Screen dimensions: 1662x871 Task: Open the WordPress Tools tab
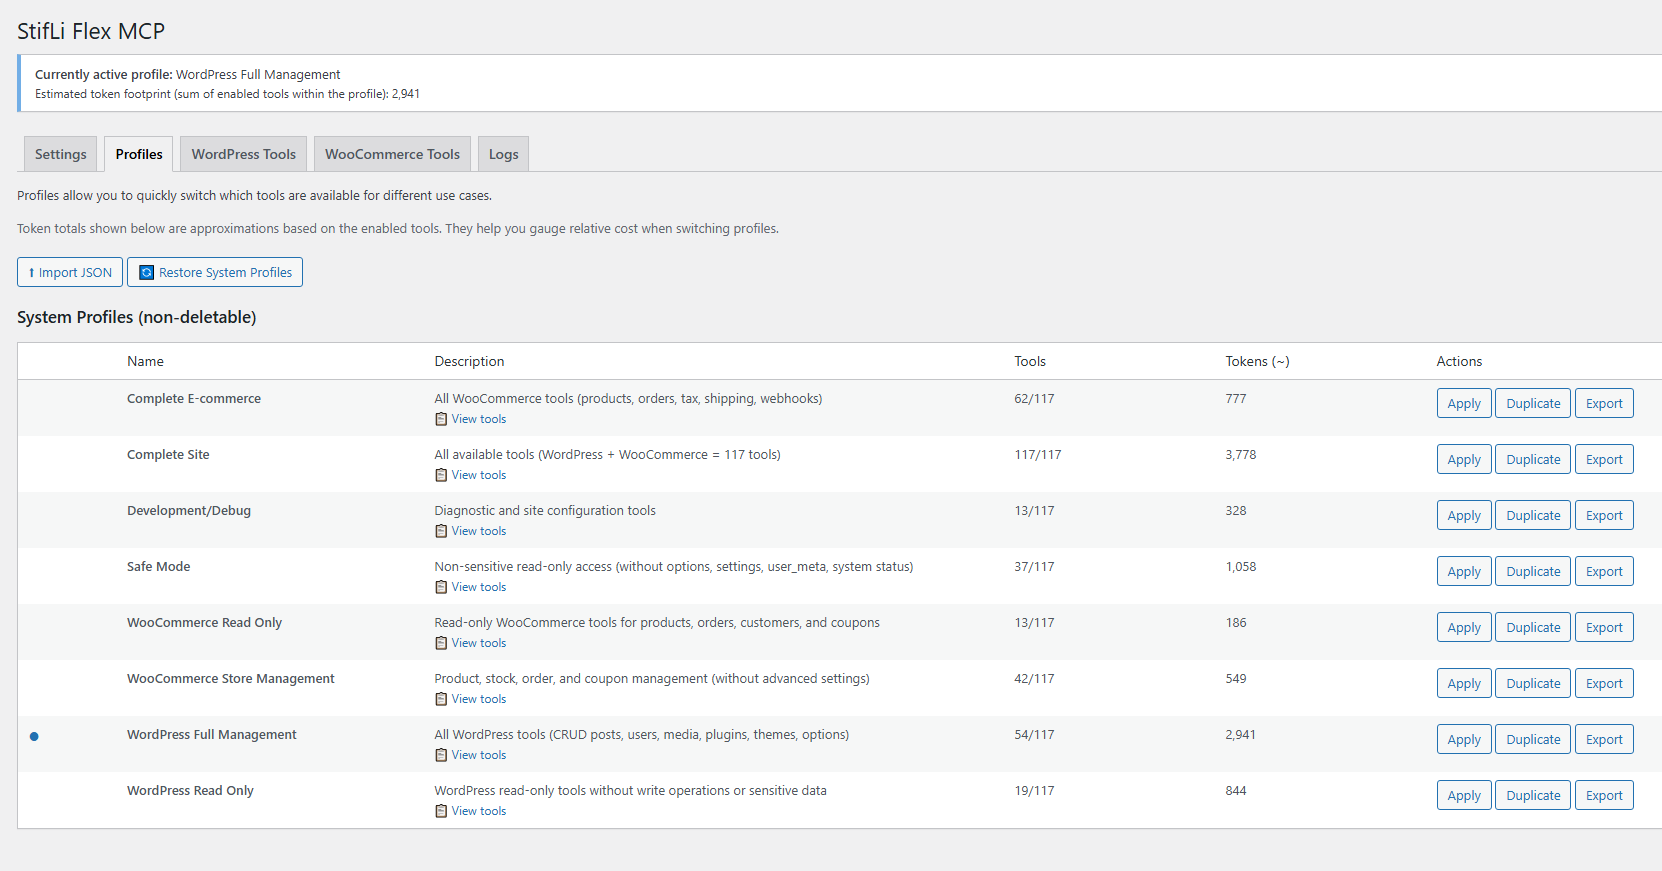(244, 155)
